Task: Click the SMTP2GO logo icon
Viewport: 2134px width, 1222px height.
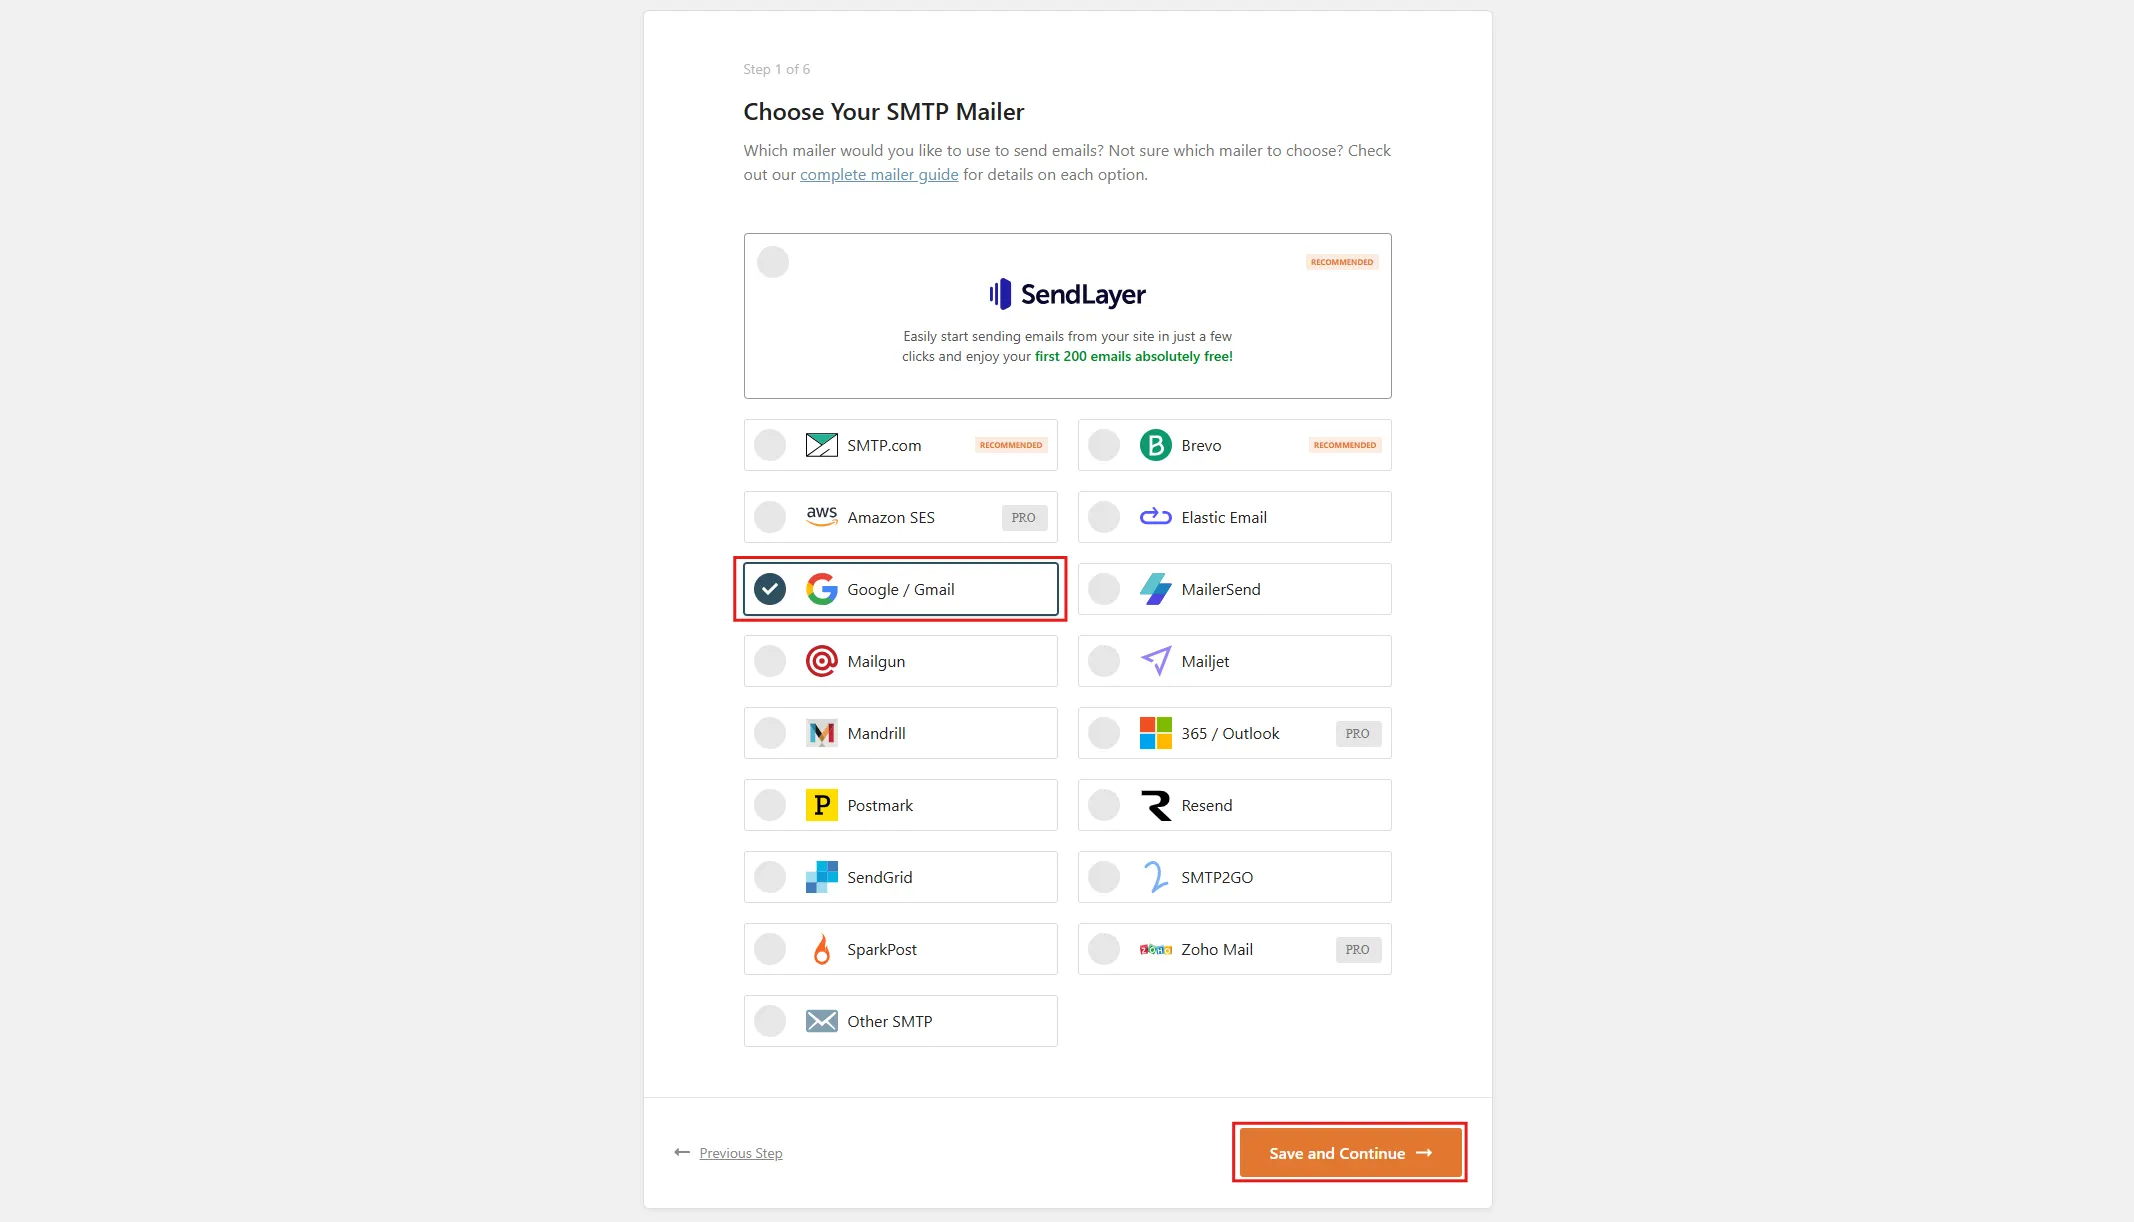Action: point(1155,877)
